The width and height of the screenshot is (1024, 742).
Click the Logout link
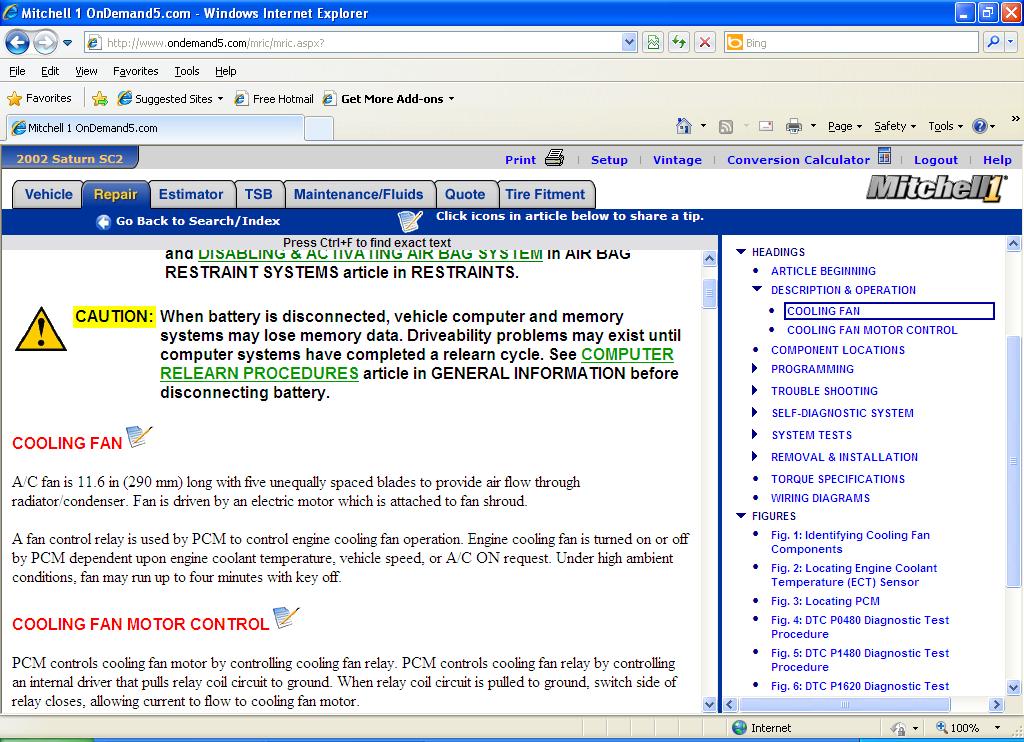[936, 159]
